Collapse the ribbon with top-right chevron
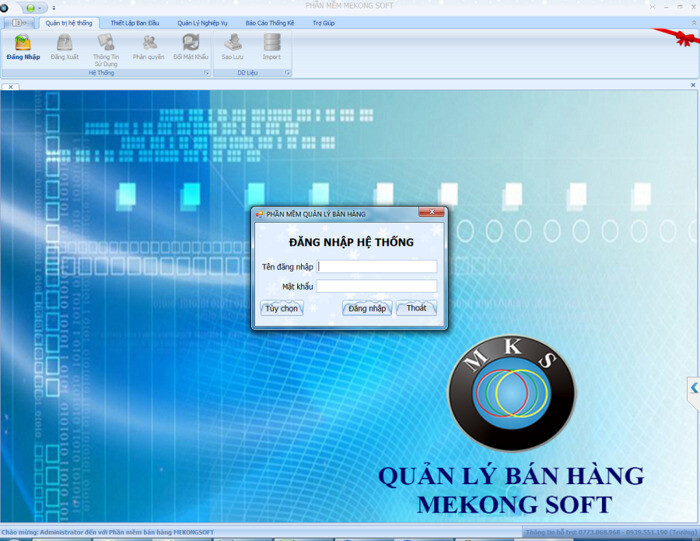This screenshot has width=700, height=541. pyautogui.click(x=694, y=22)
